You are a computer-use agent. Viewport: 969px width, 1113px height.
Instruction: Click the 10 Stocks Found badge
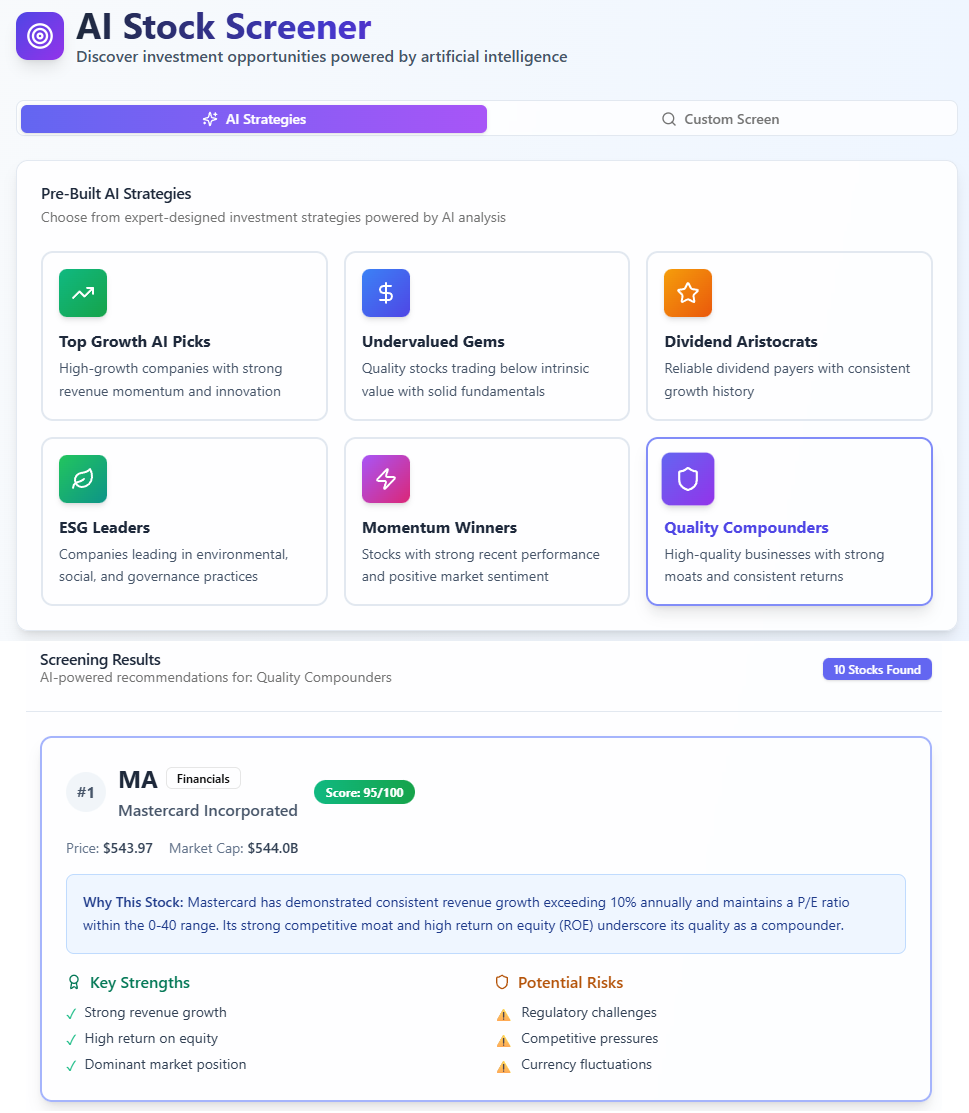click(x=877, y=669)
